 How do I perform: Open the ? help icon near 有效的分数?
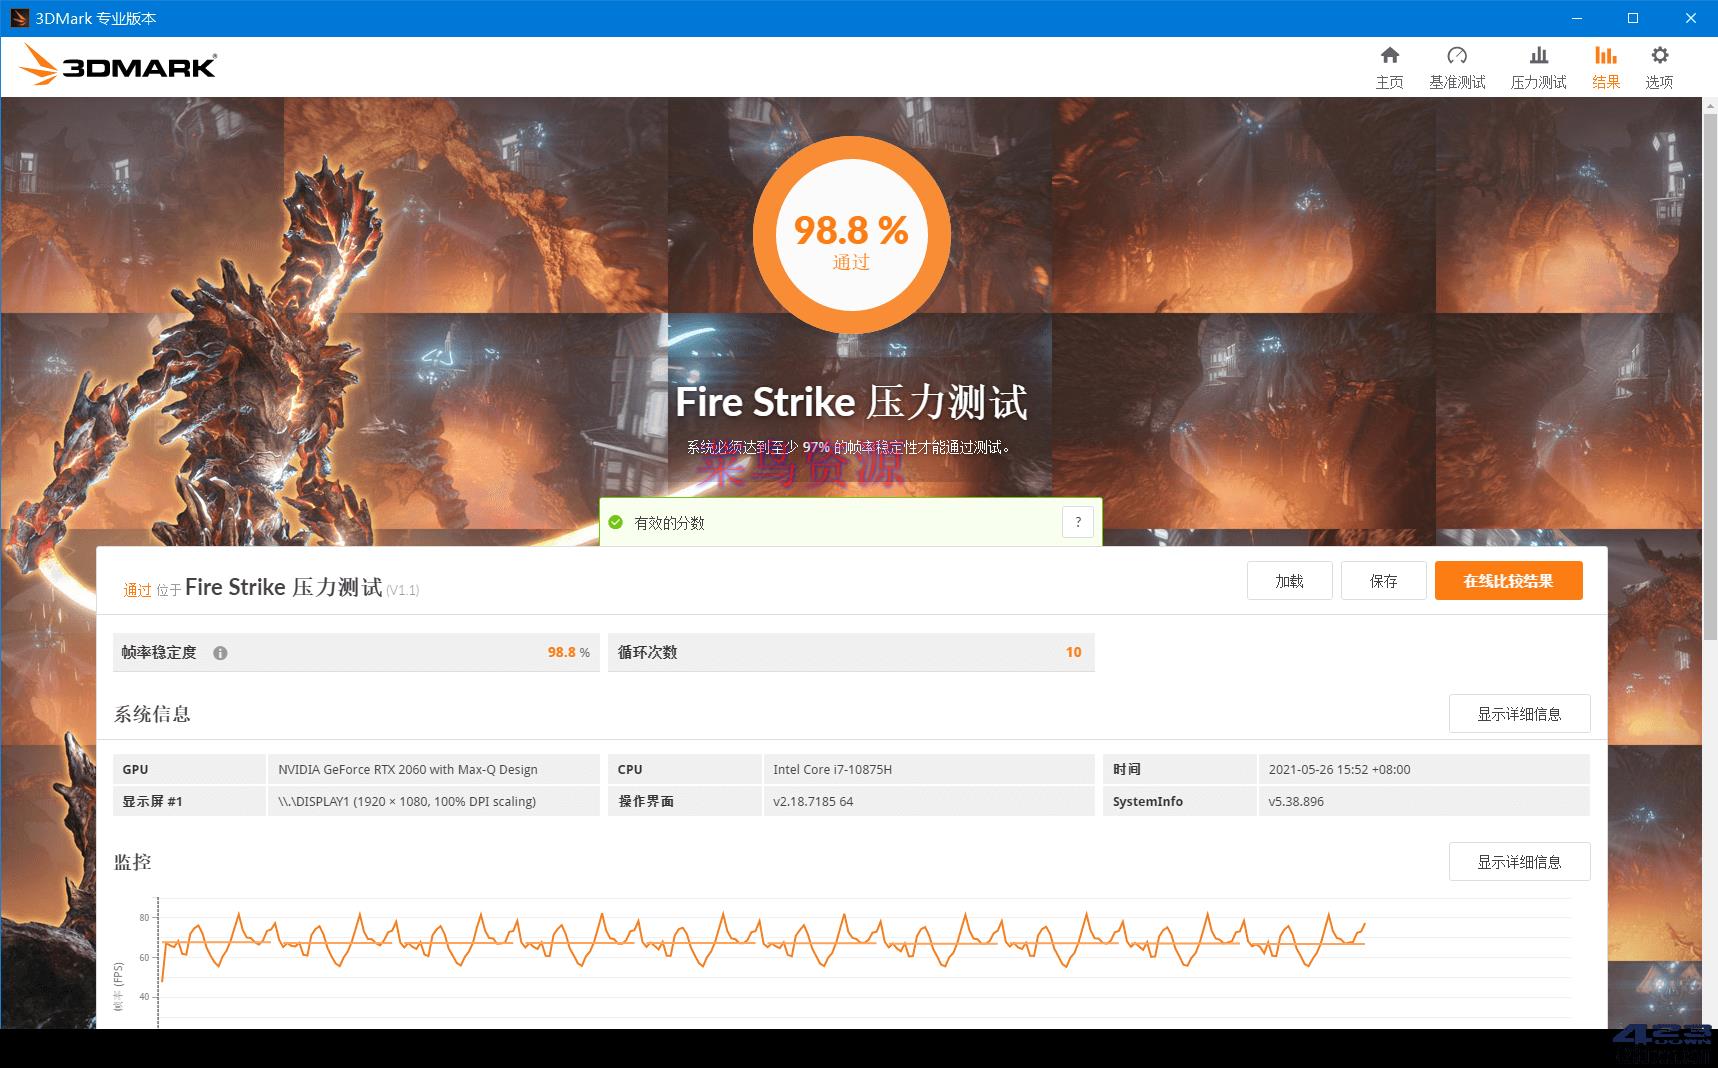[1077, 522]
